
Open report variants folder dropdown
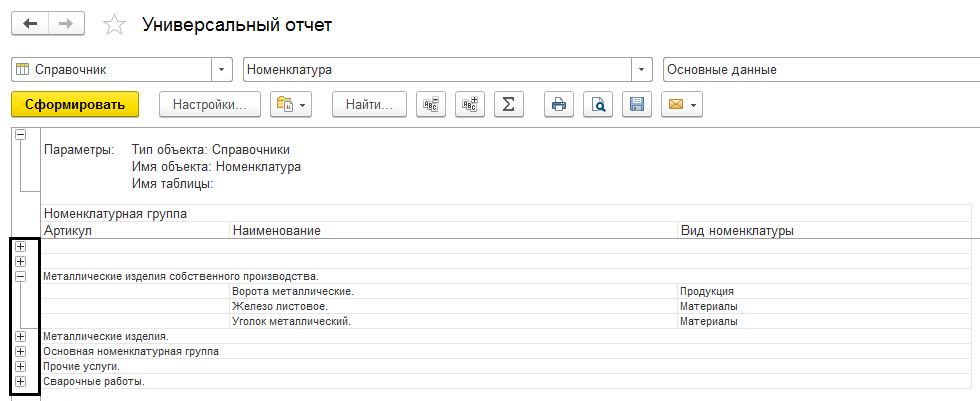[x=292, y=104]
